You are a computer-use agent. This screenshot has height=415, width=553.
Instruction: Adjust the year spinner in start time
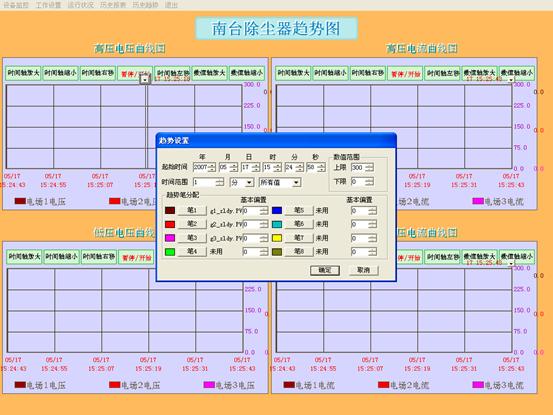tap(212, 167)
